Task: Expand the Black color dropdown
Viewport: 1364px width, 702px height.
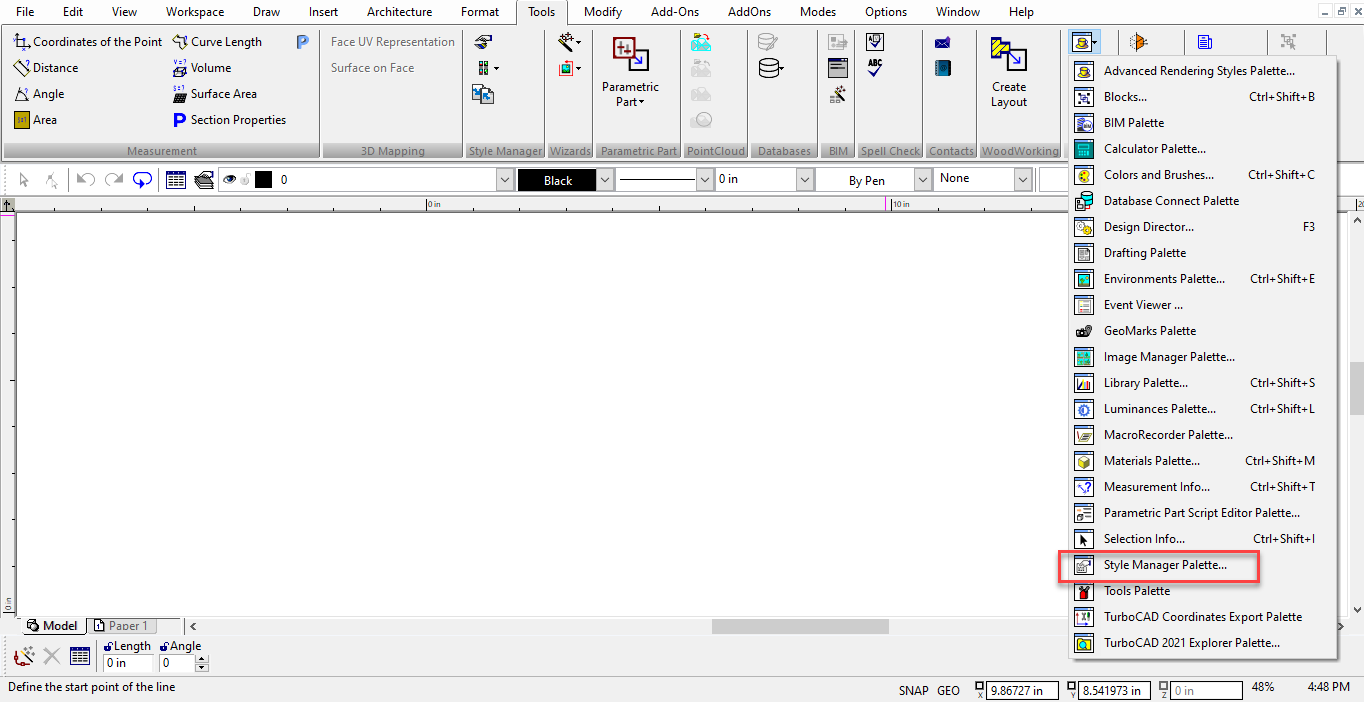Action: coord(604,180)
